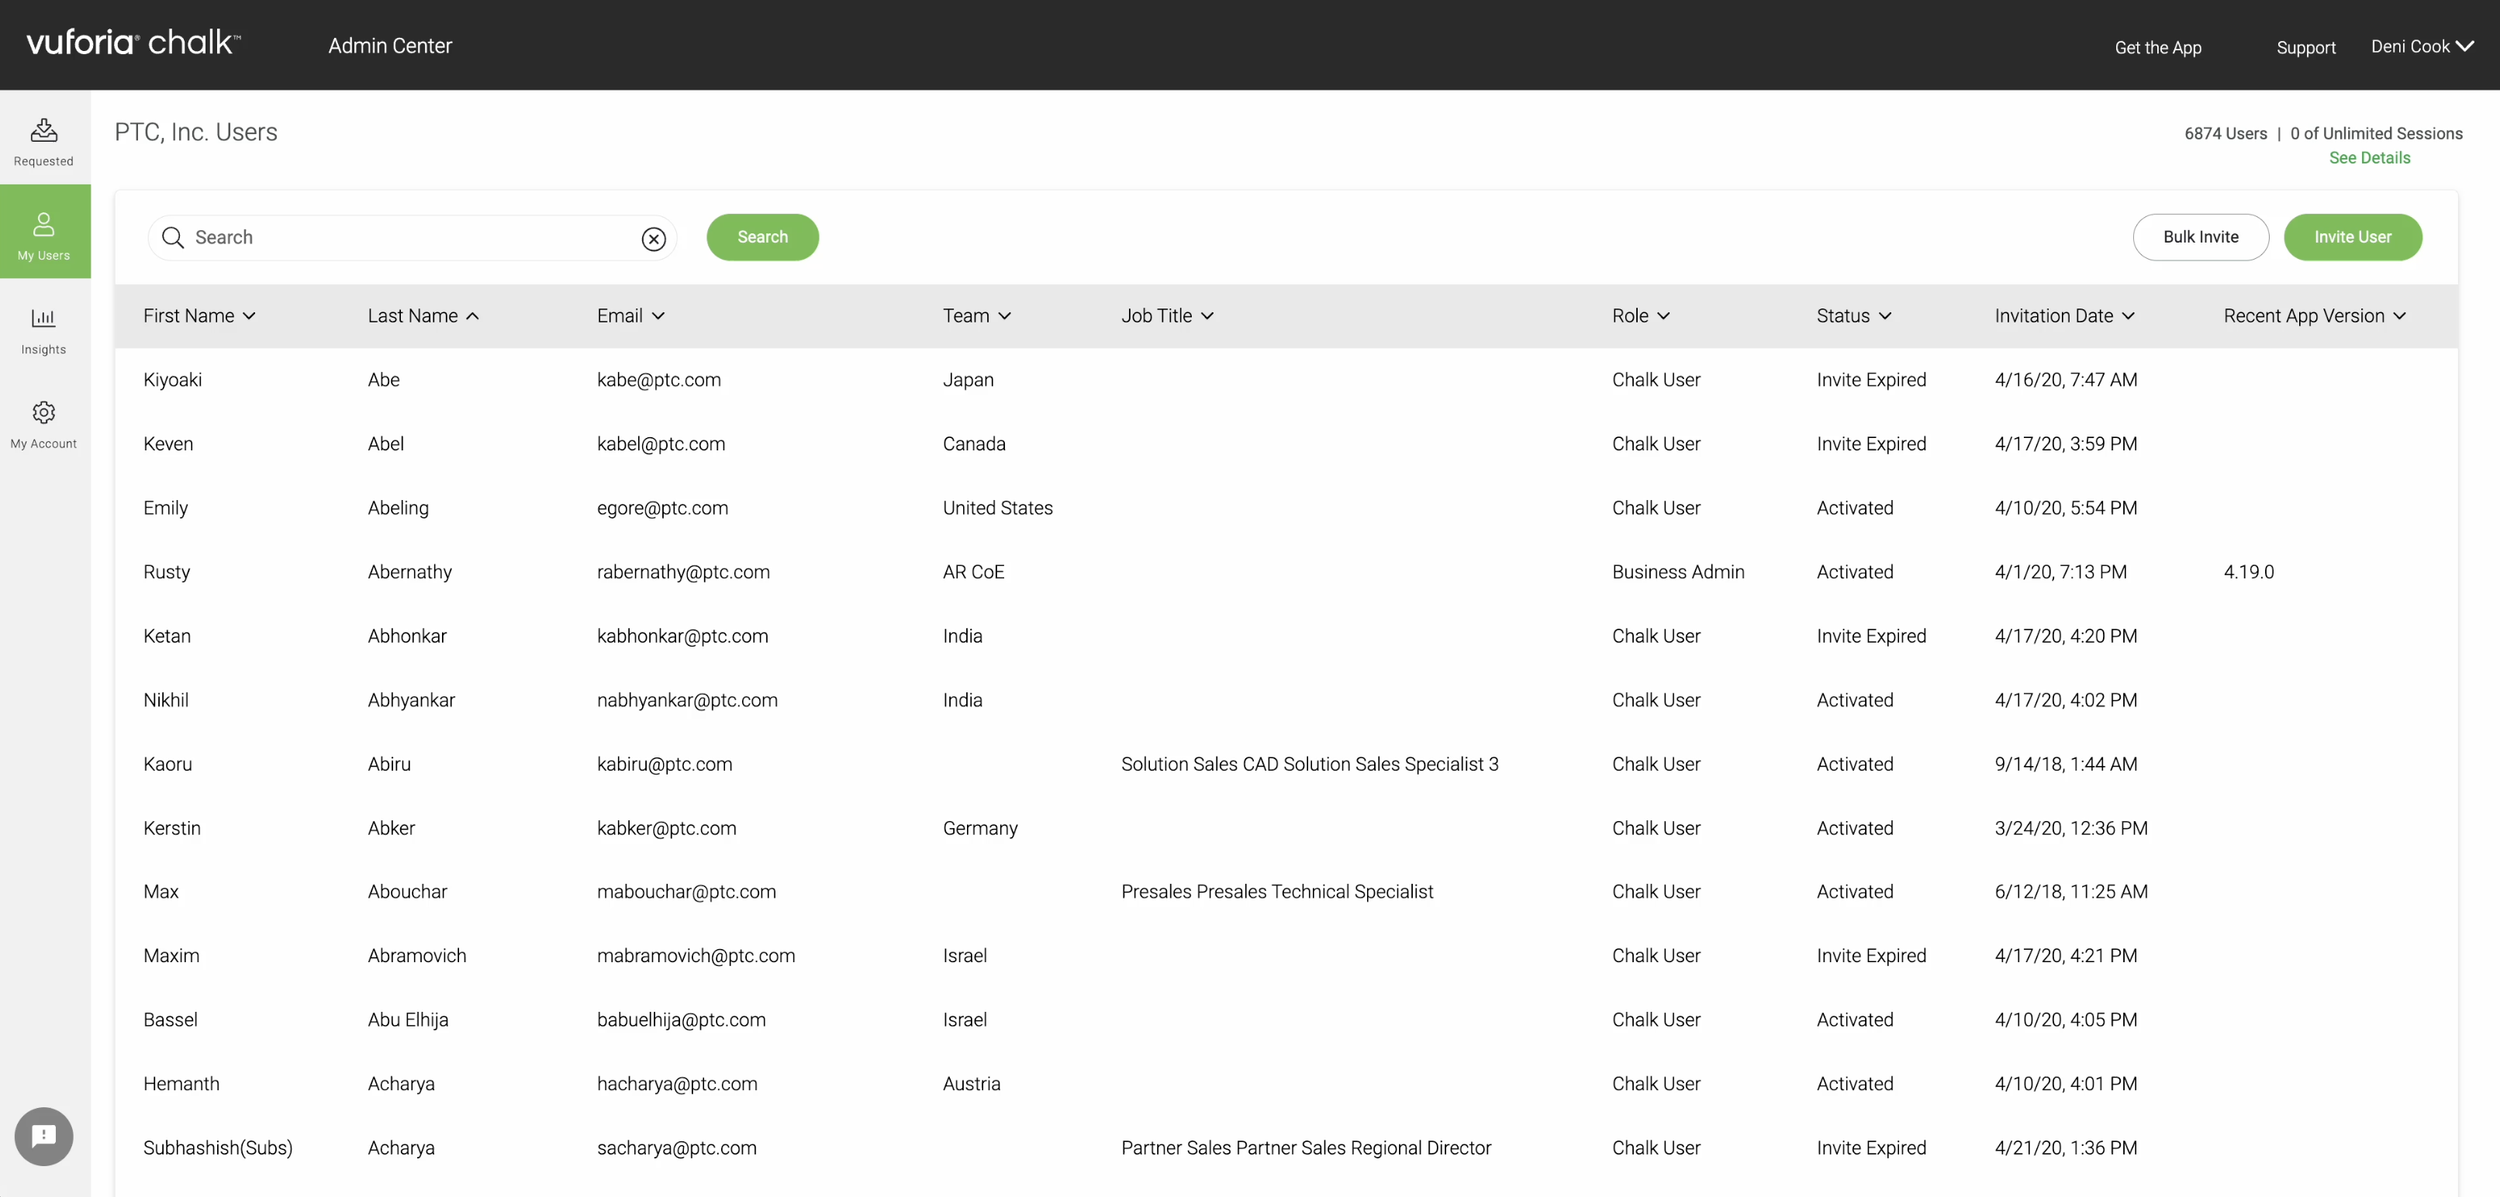Sort by Invitation Date column chevron
Viewport: 2500px width, 1197px height.
2129,316
